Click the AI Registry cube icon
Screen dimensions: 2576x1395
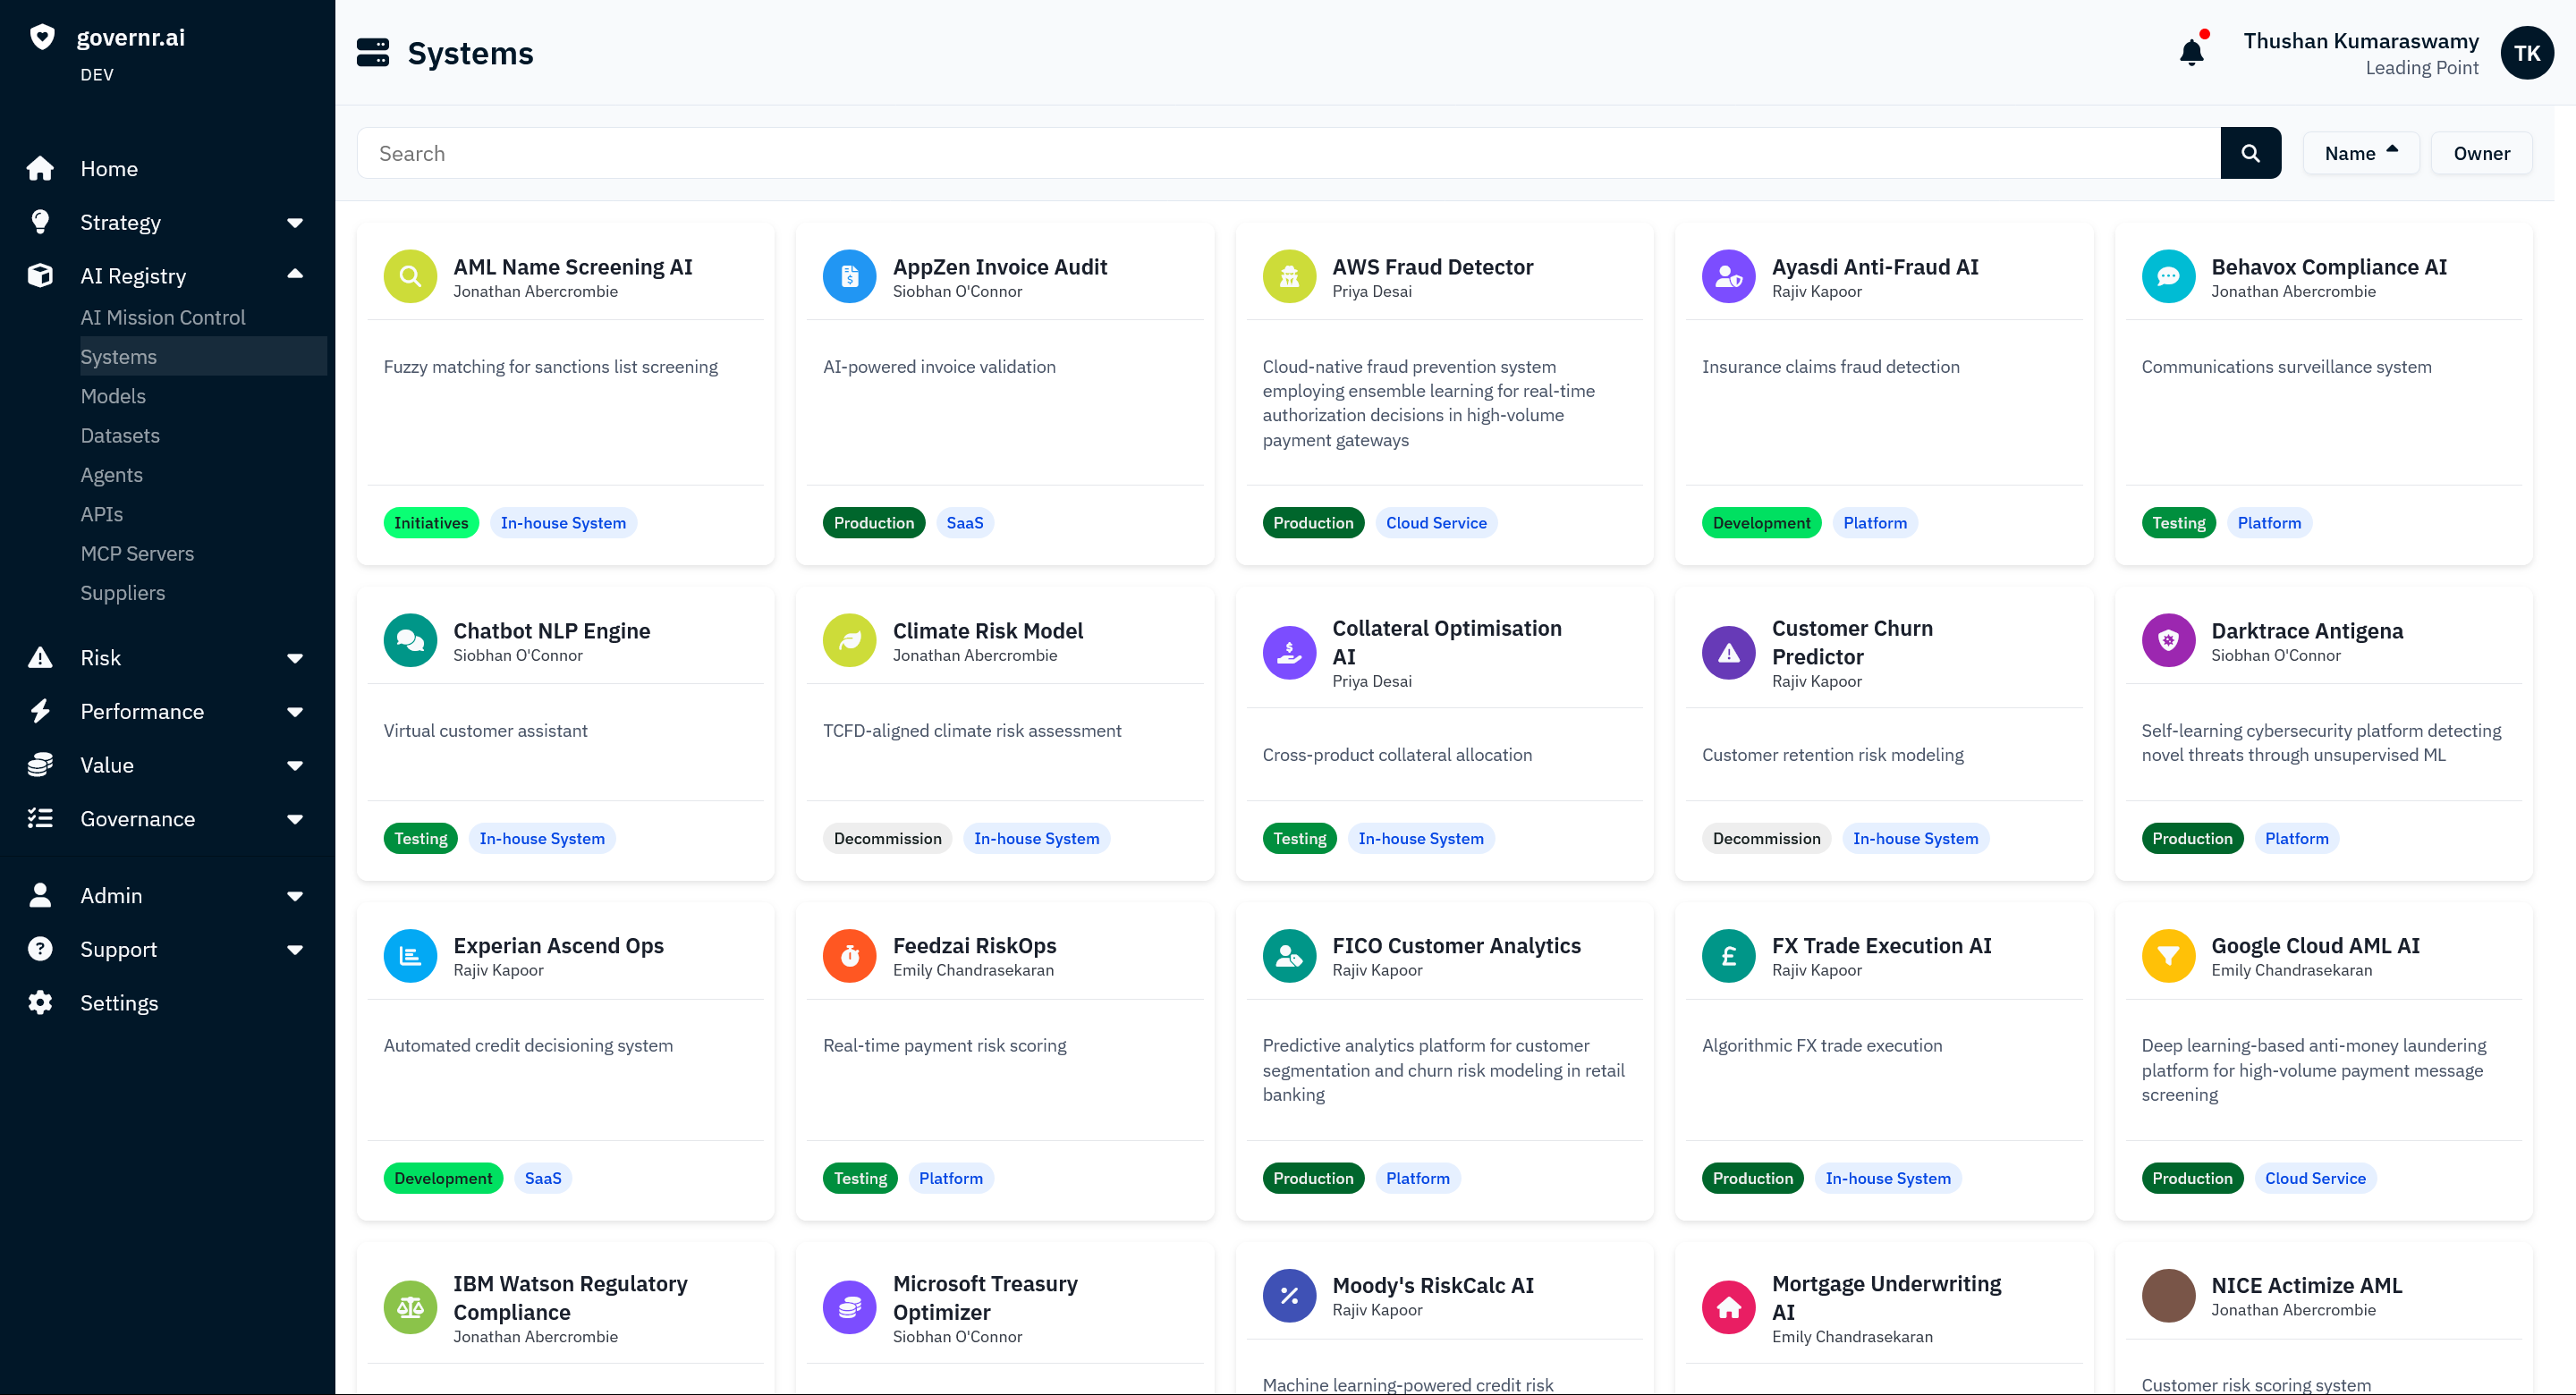(x=41, y=275)
